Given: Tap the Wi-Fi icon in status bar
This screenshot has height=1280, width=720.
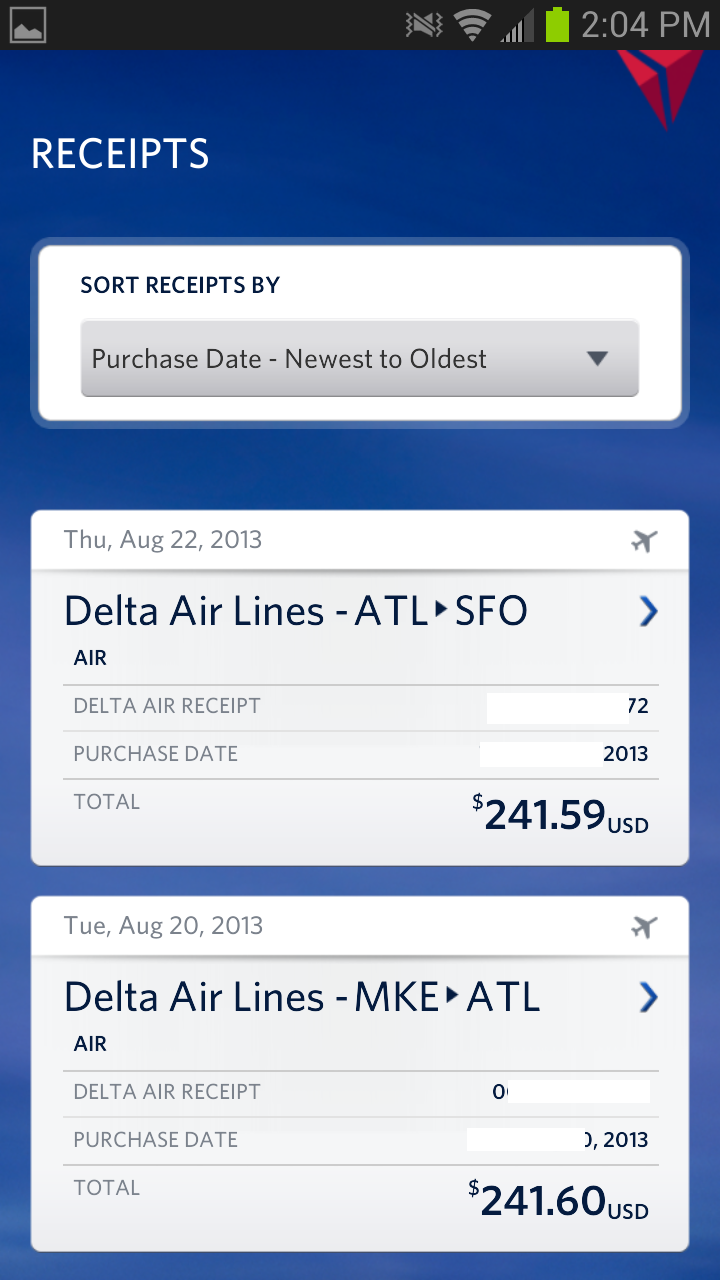Looking at the screenshot, I should pyautogui.click(x=470, y=25).
